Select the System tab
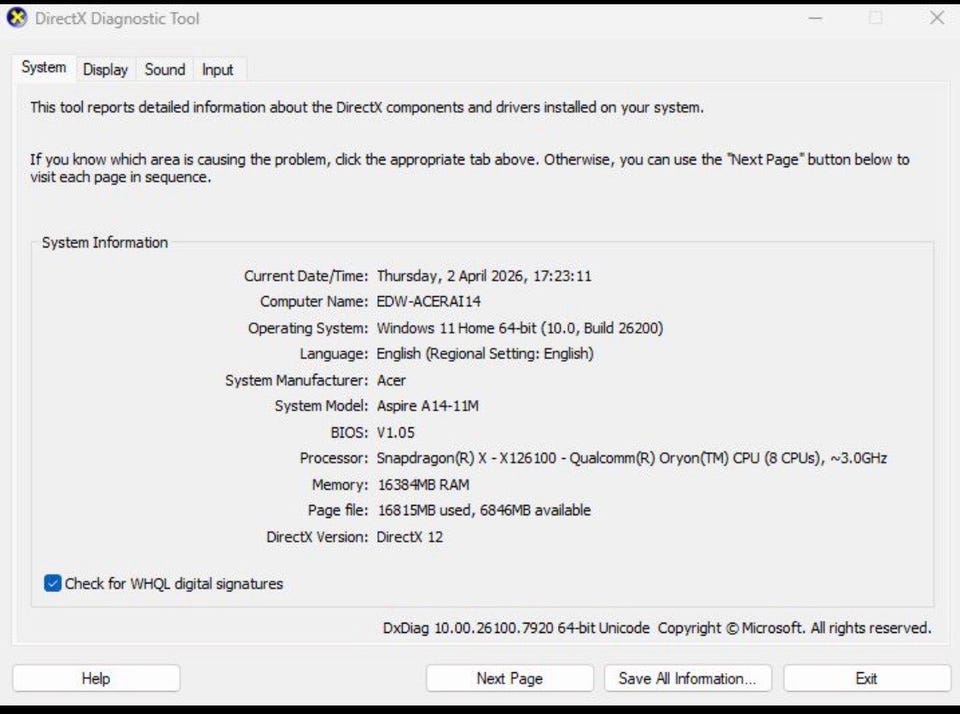This screenshot has width=960, height=714. [43, 67]
